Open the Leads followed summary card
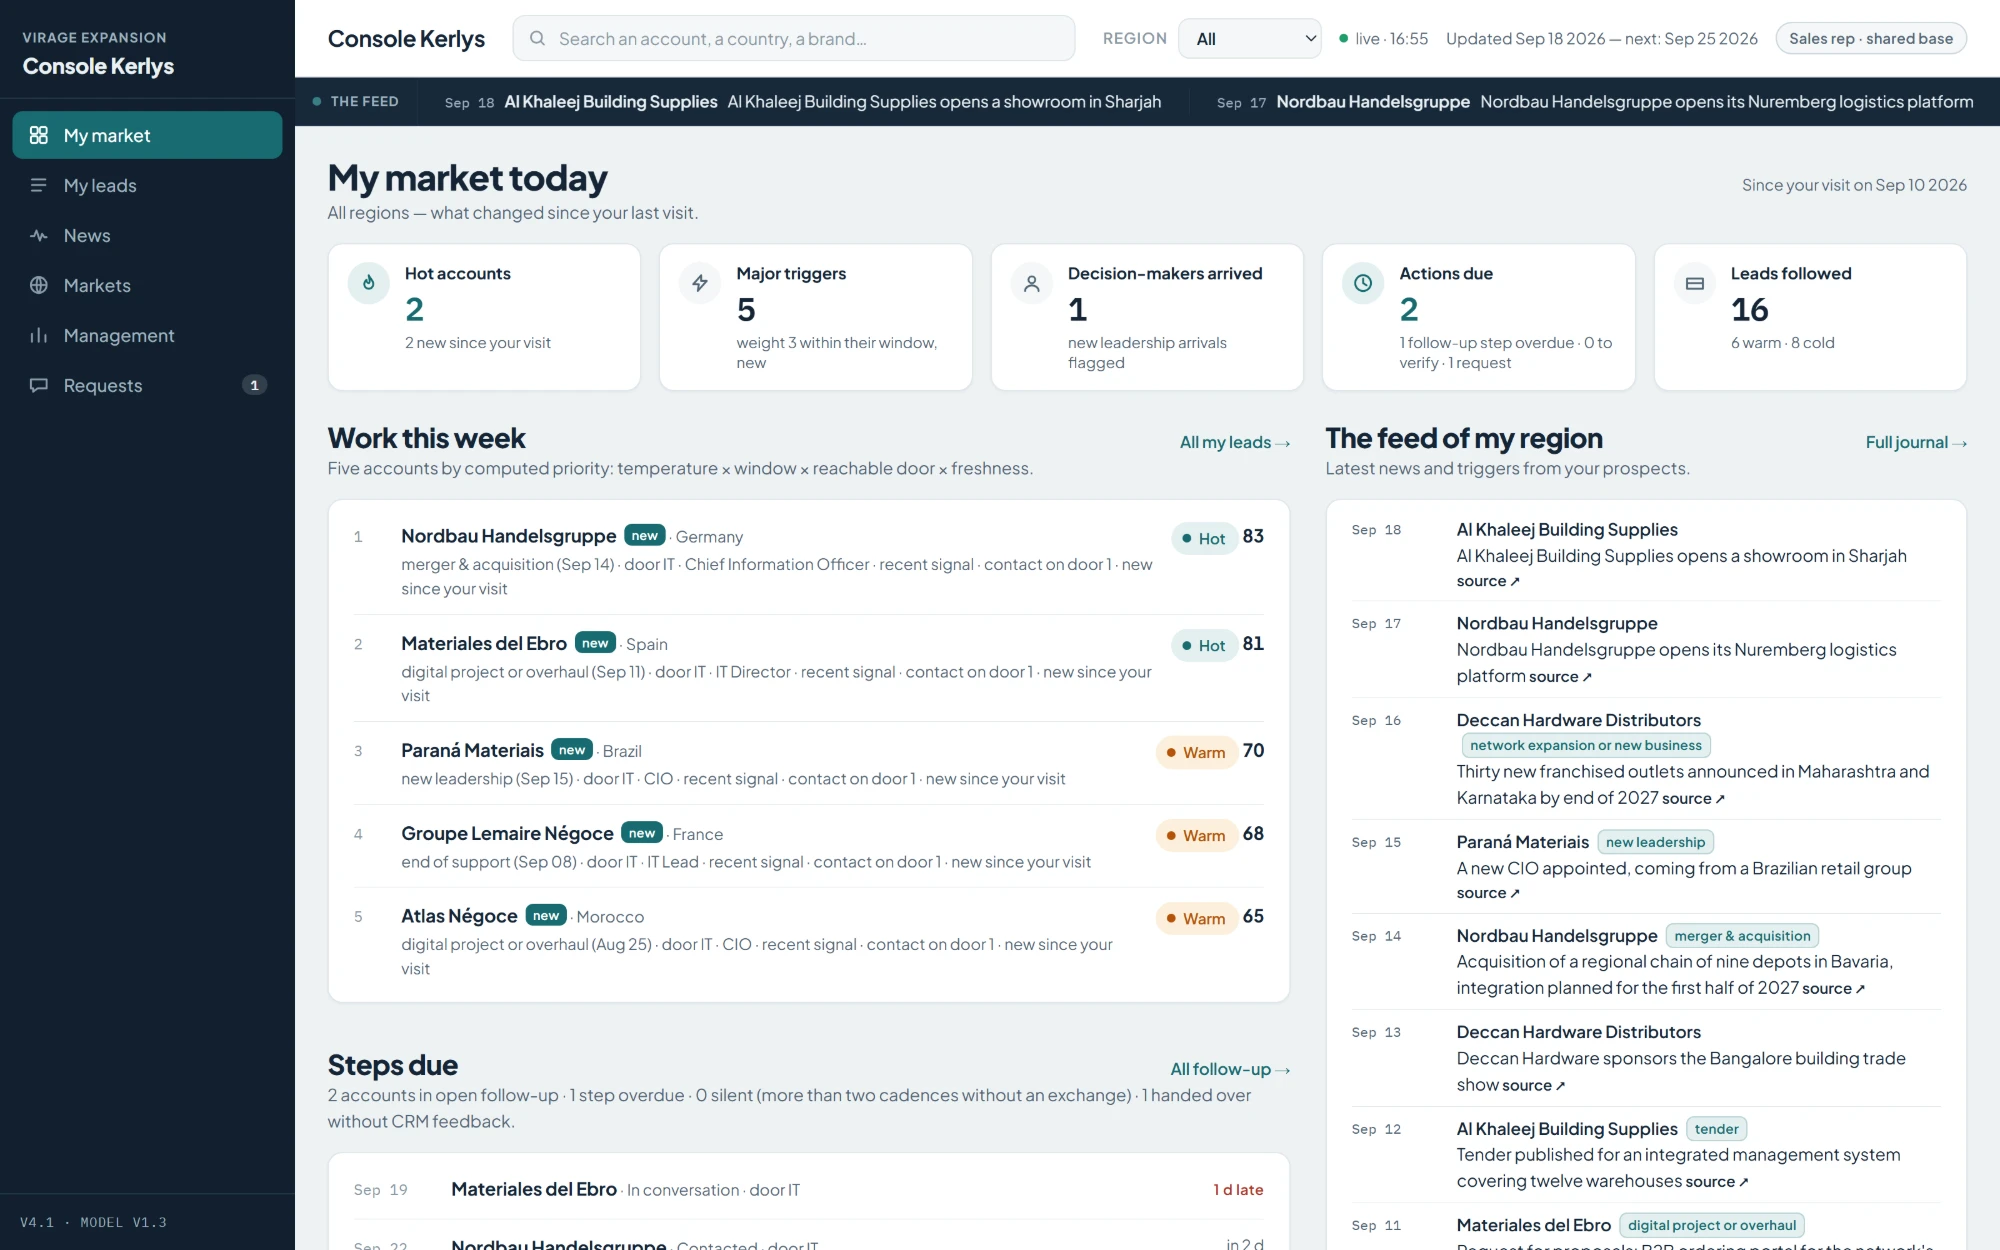The height and width of the screenshot is (1250, 2000). point(1810,317)
